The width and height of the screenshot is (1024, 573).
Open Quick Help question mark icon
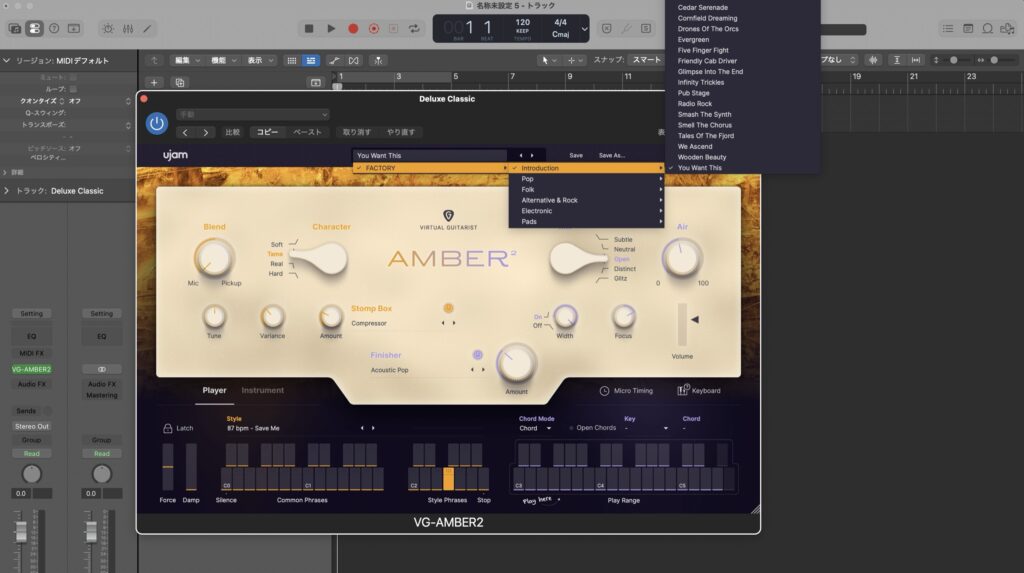(54, 29)
